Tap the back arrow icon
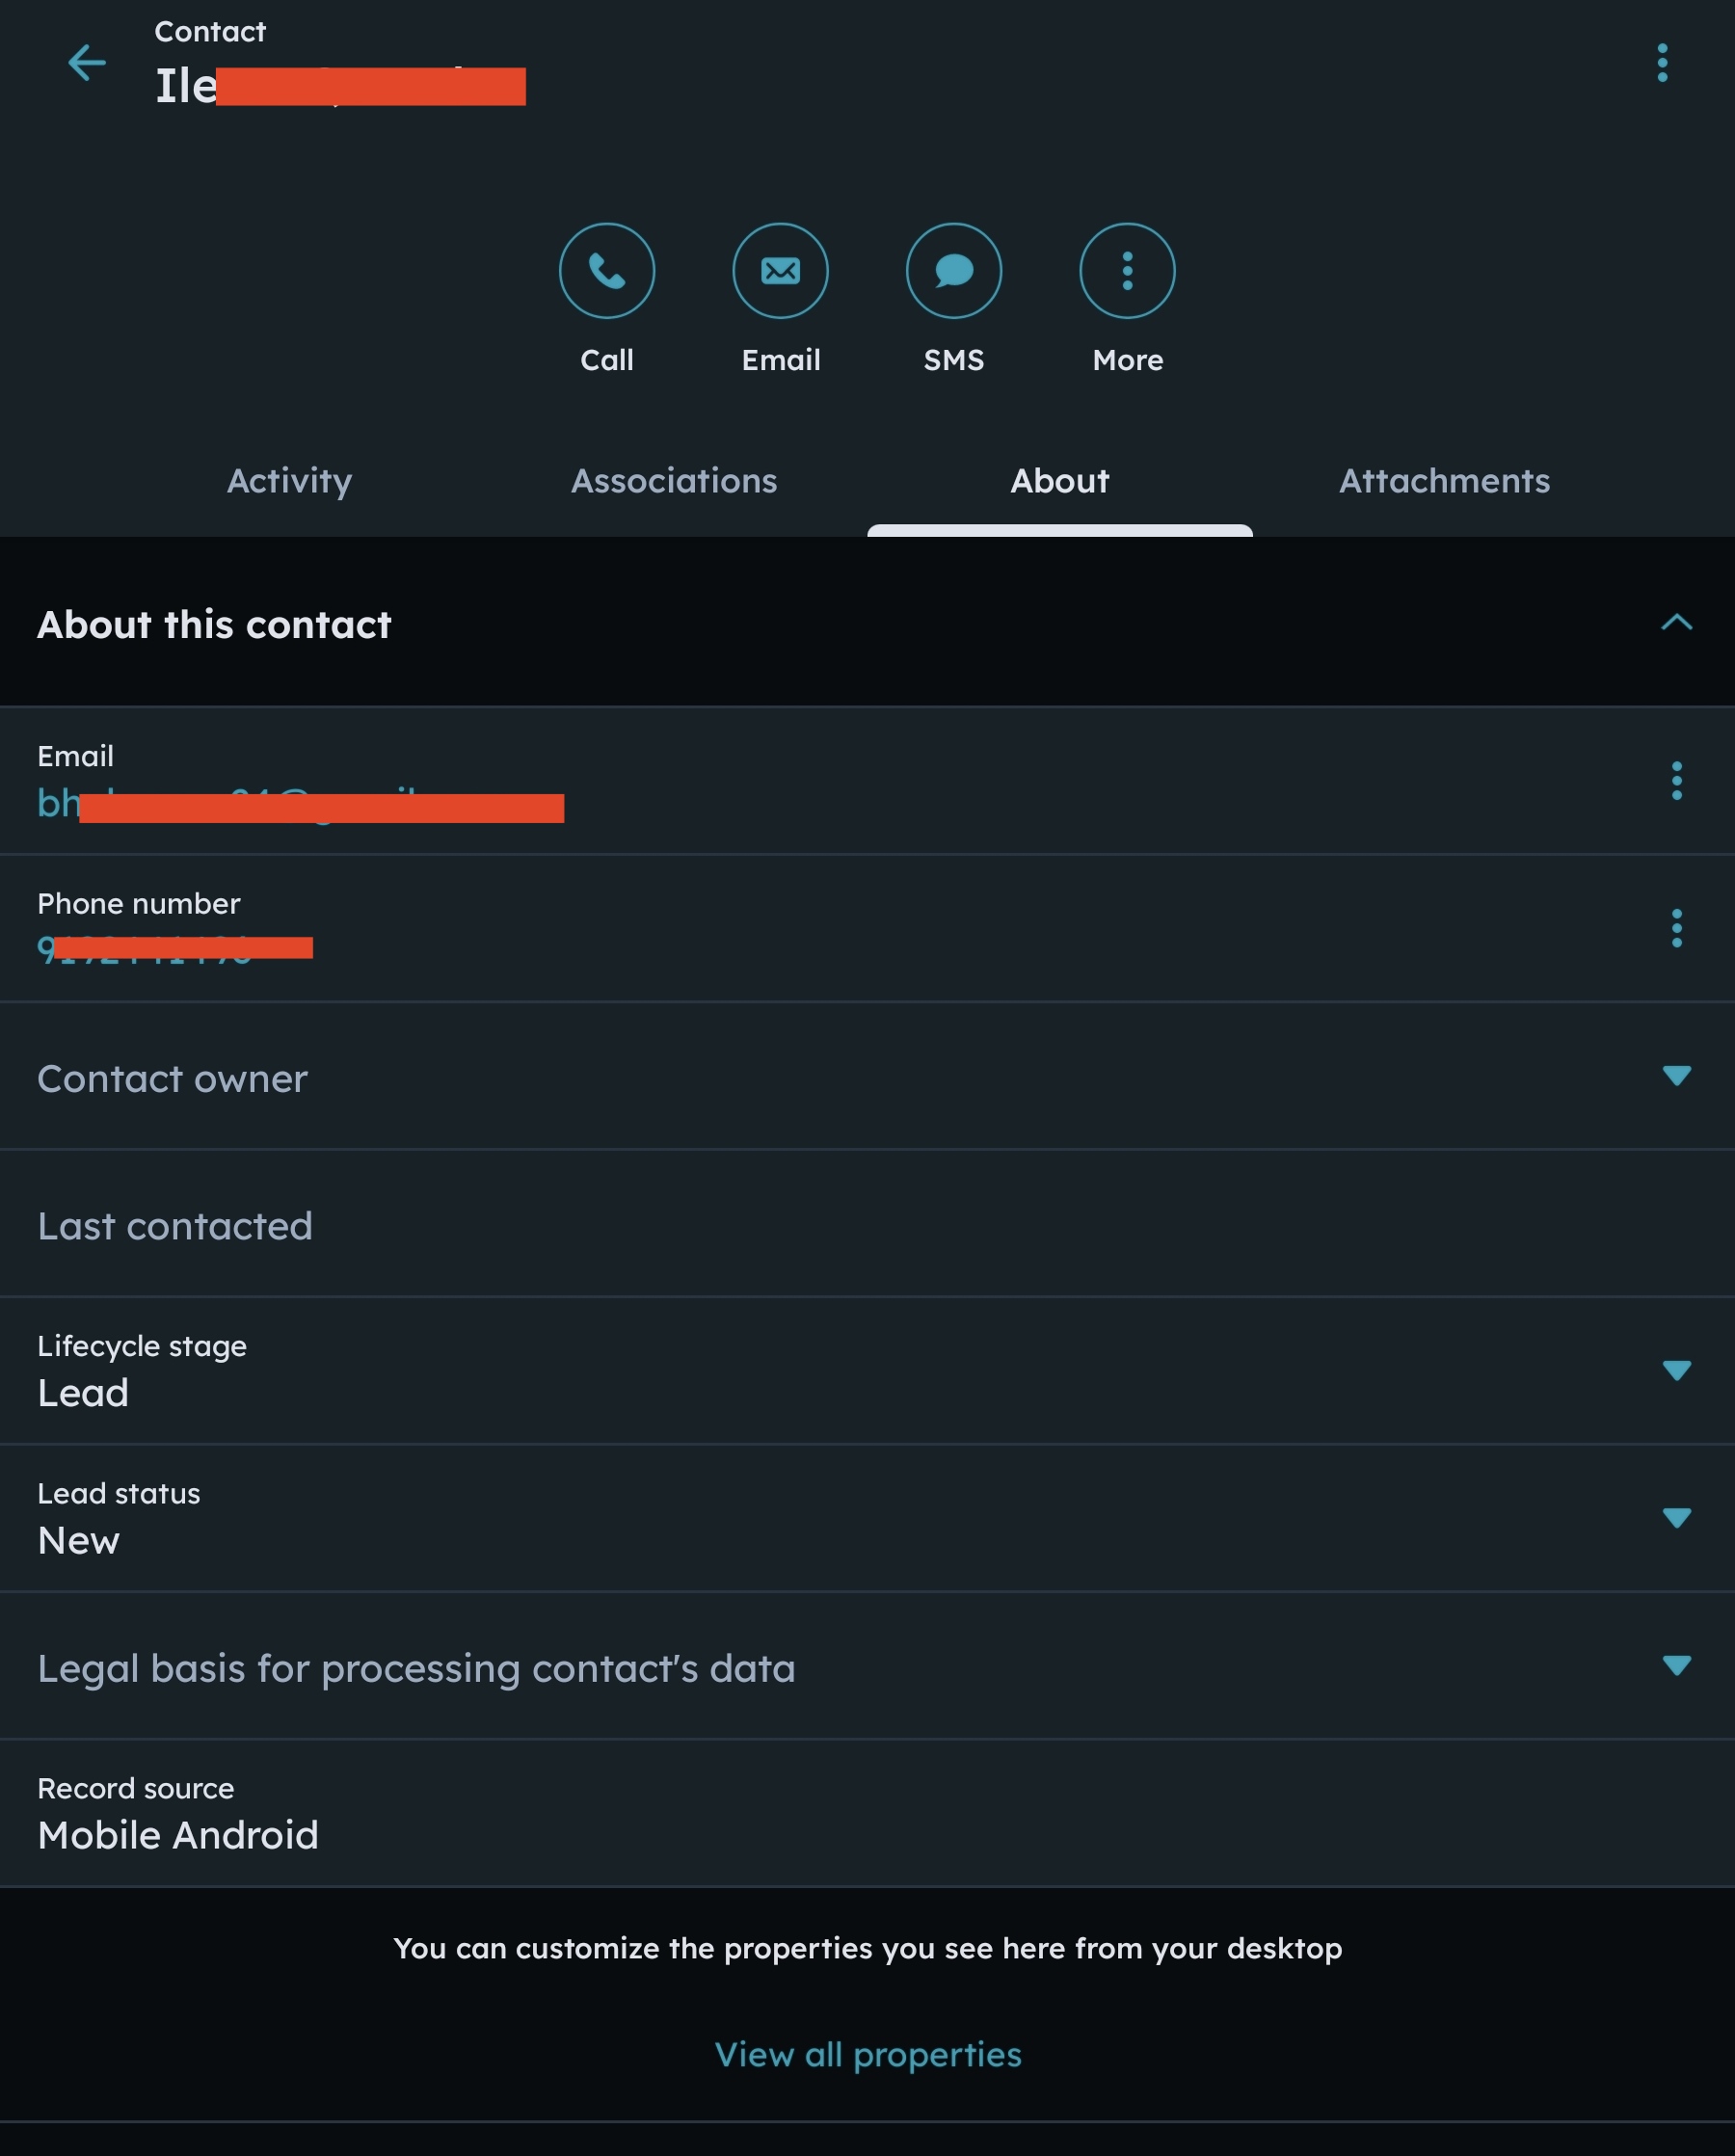The width and height of the screenshot is (1735, 2156). click(x=87, y=63)
